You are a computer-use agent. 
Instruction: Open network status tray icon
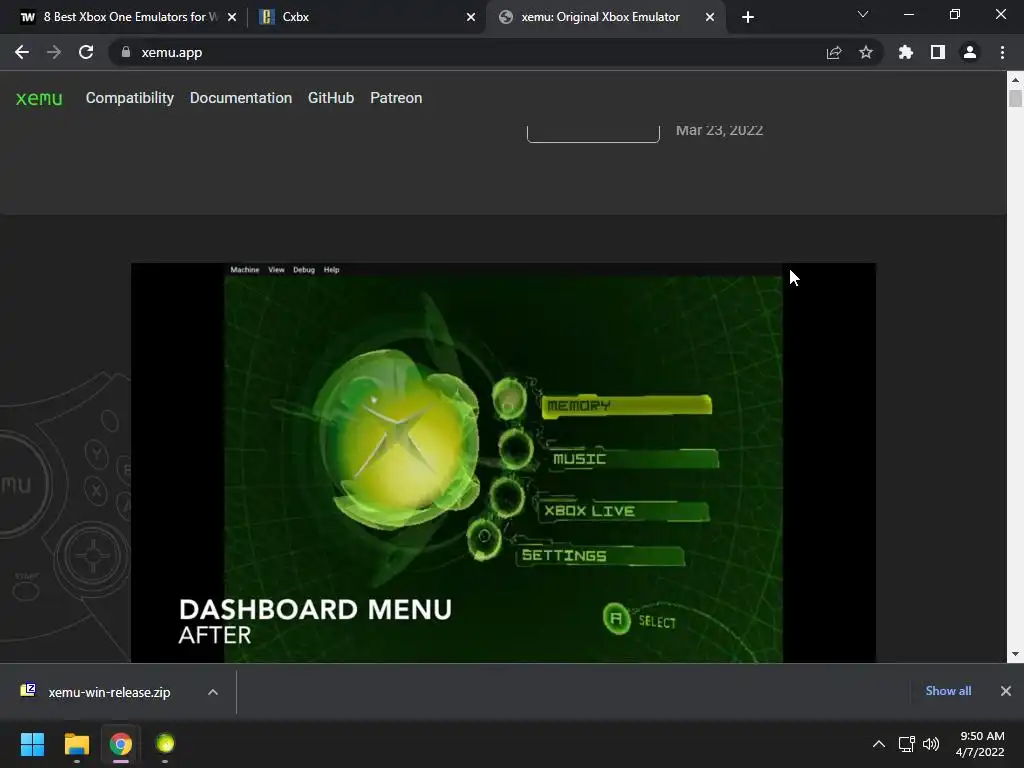[906, 744]
